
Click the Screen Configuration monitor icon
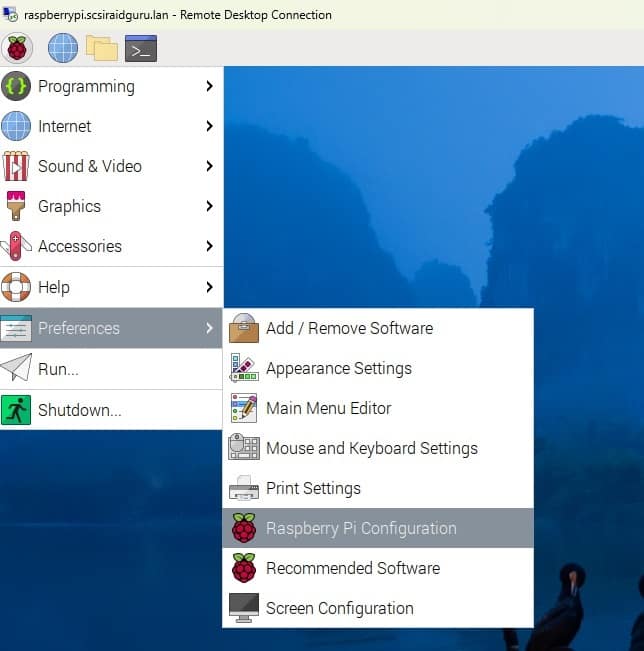[x=244, y=608]
